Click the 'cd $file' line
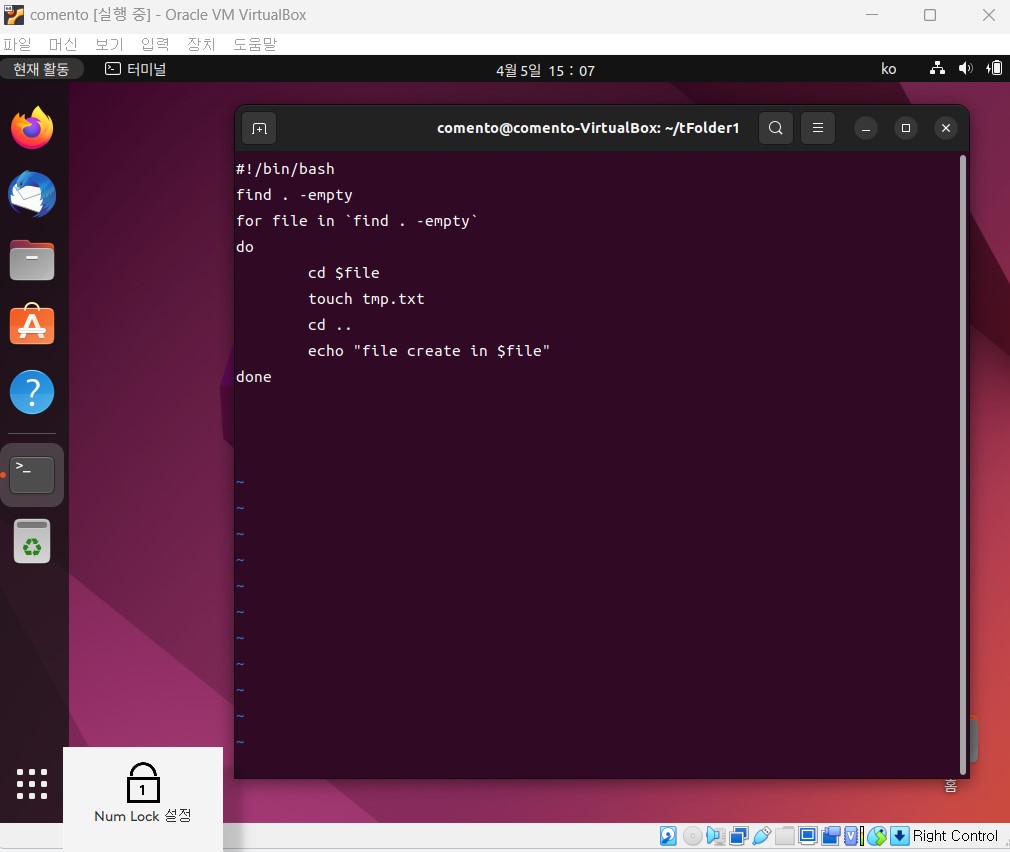This screenshot has height=852, width=1010. point(343,273)
